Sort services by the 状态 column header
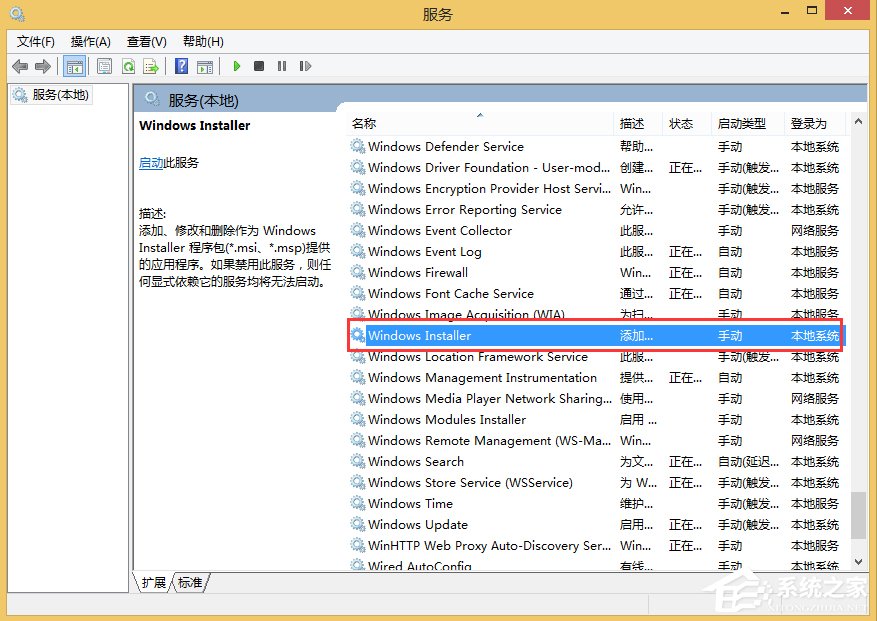Image resolution: width=877 pixels, height=621 pixels. 682,123
